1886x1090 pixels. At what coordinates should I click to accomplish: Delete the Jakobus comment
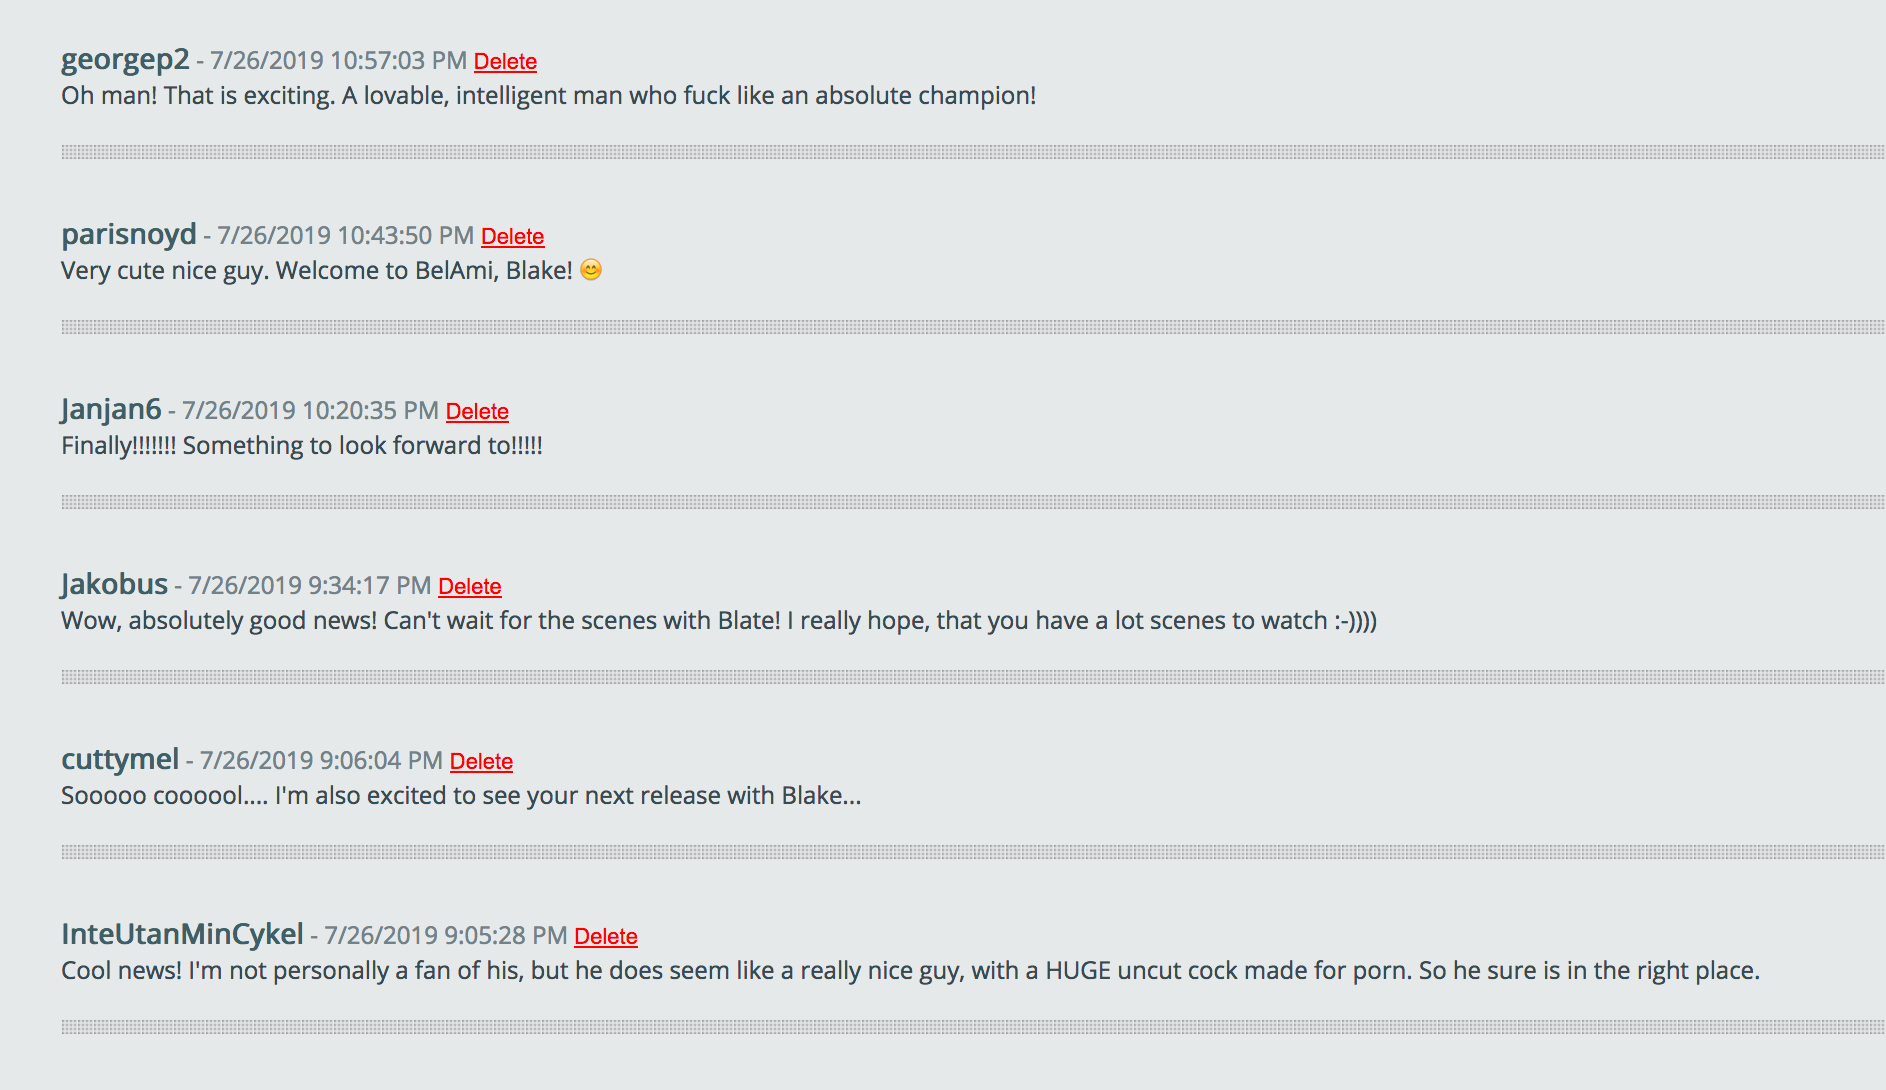point(469,587)
